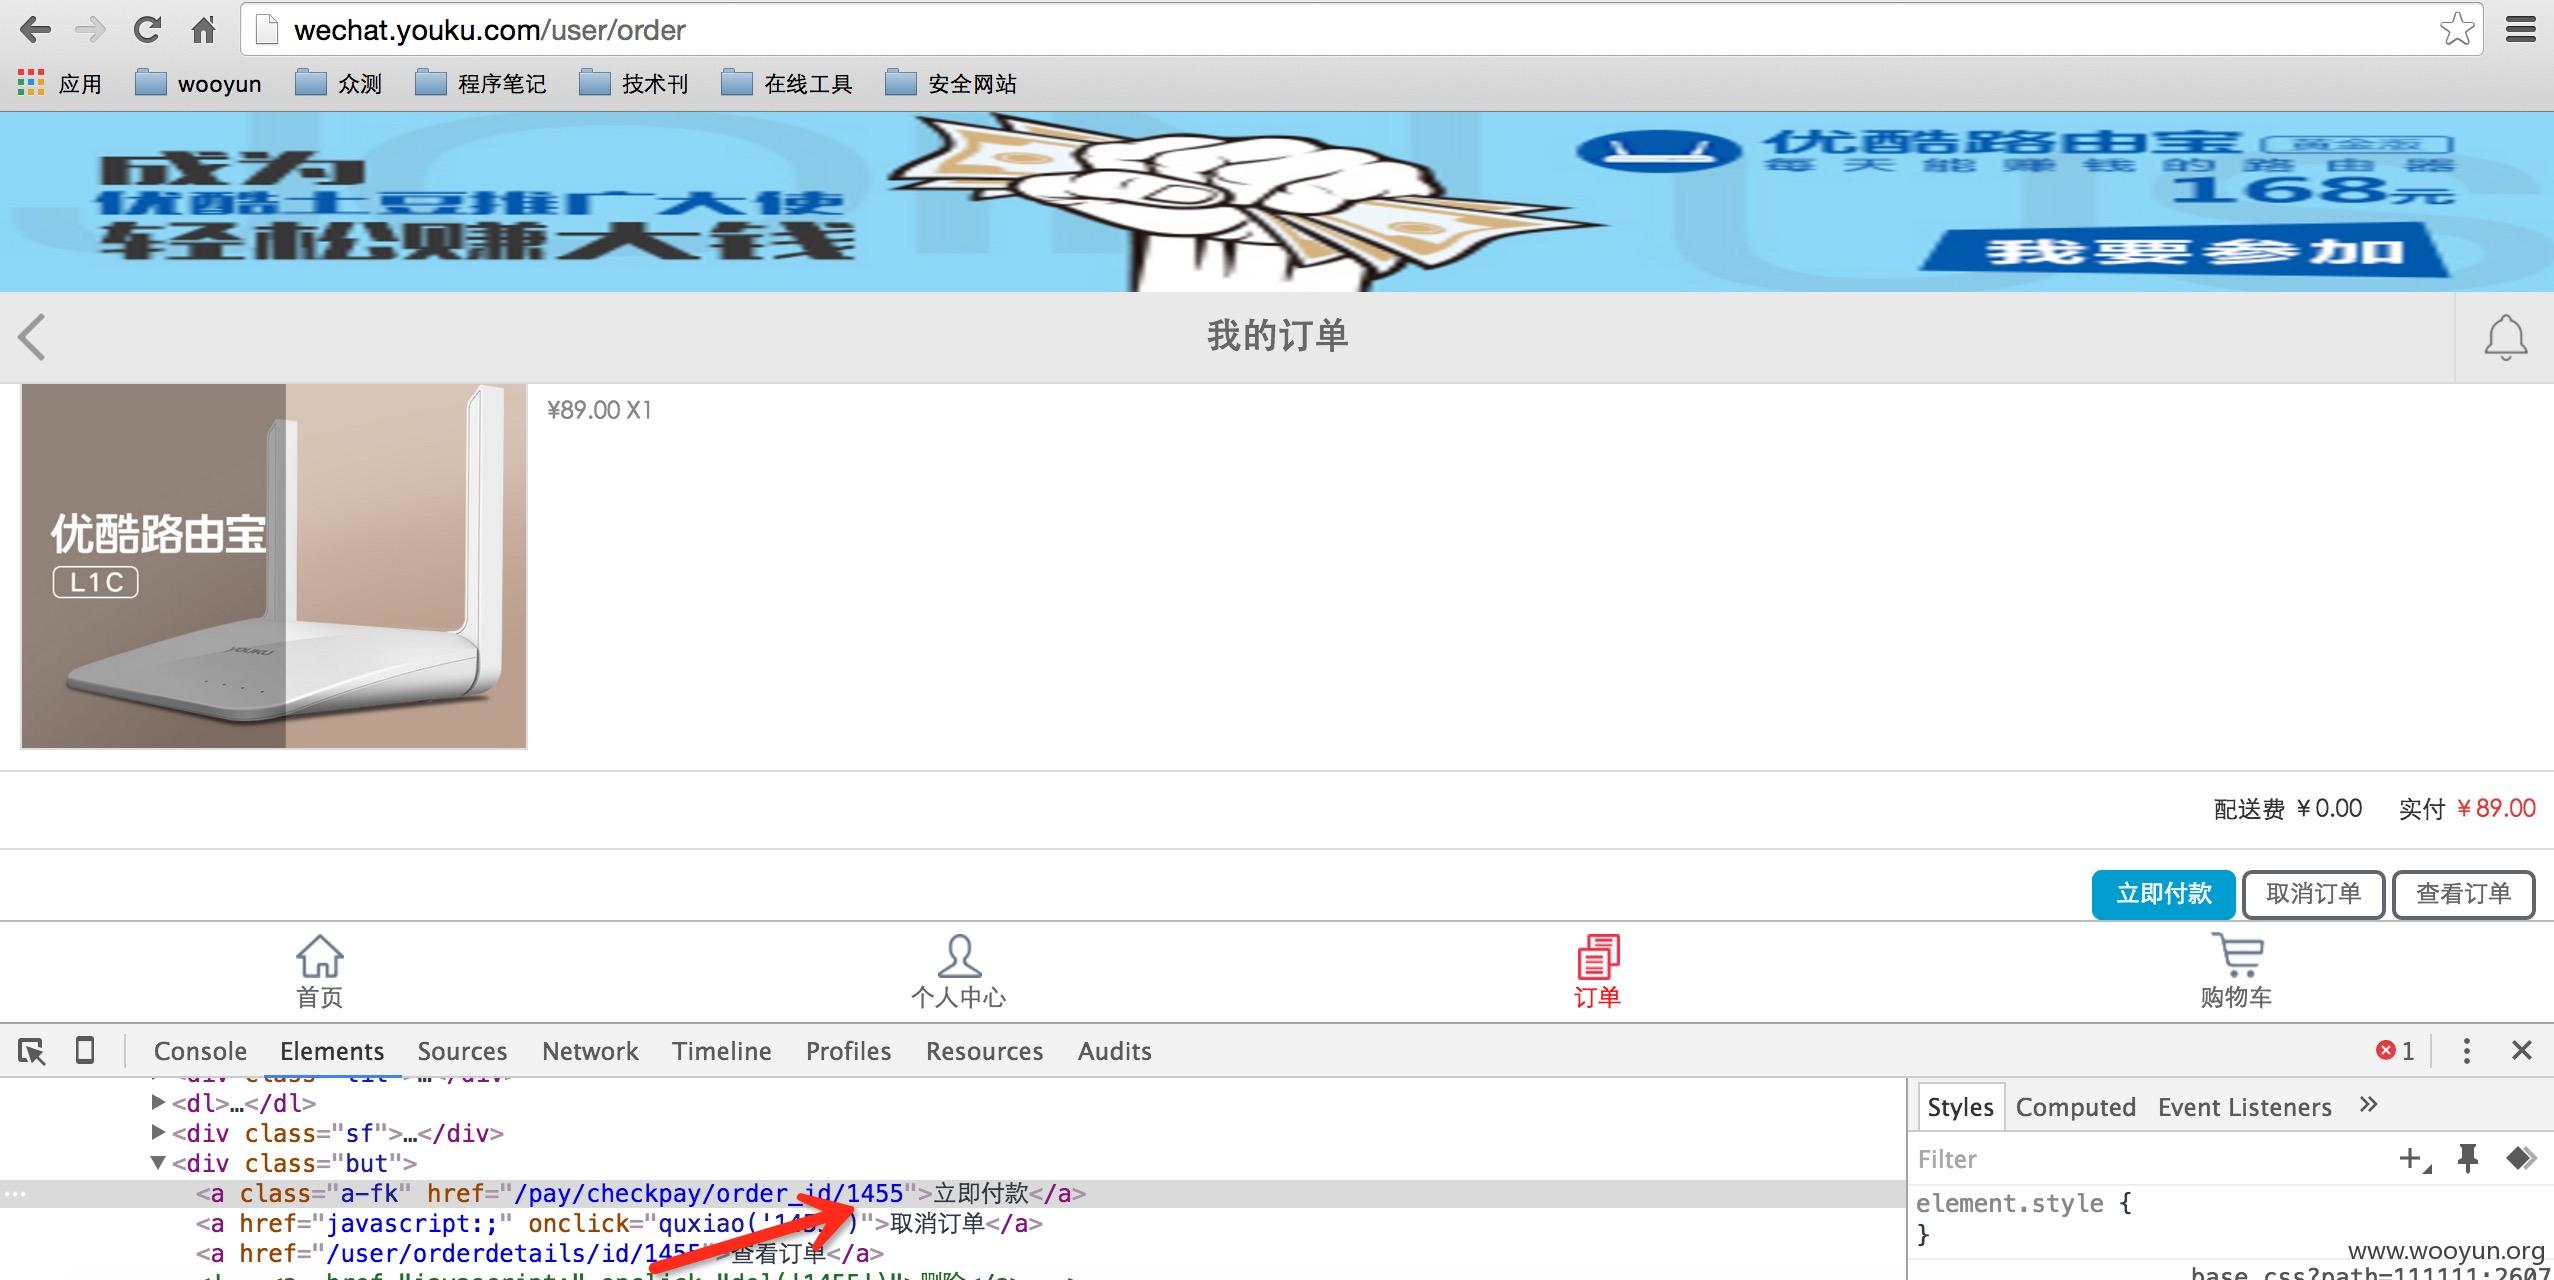This screenshot has width=2554, height=1280.
Task: Select the a-fk 立即付款 anchor line
Action: coord(952,1194)
